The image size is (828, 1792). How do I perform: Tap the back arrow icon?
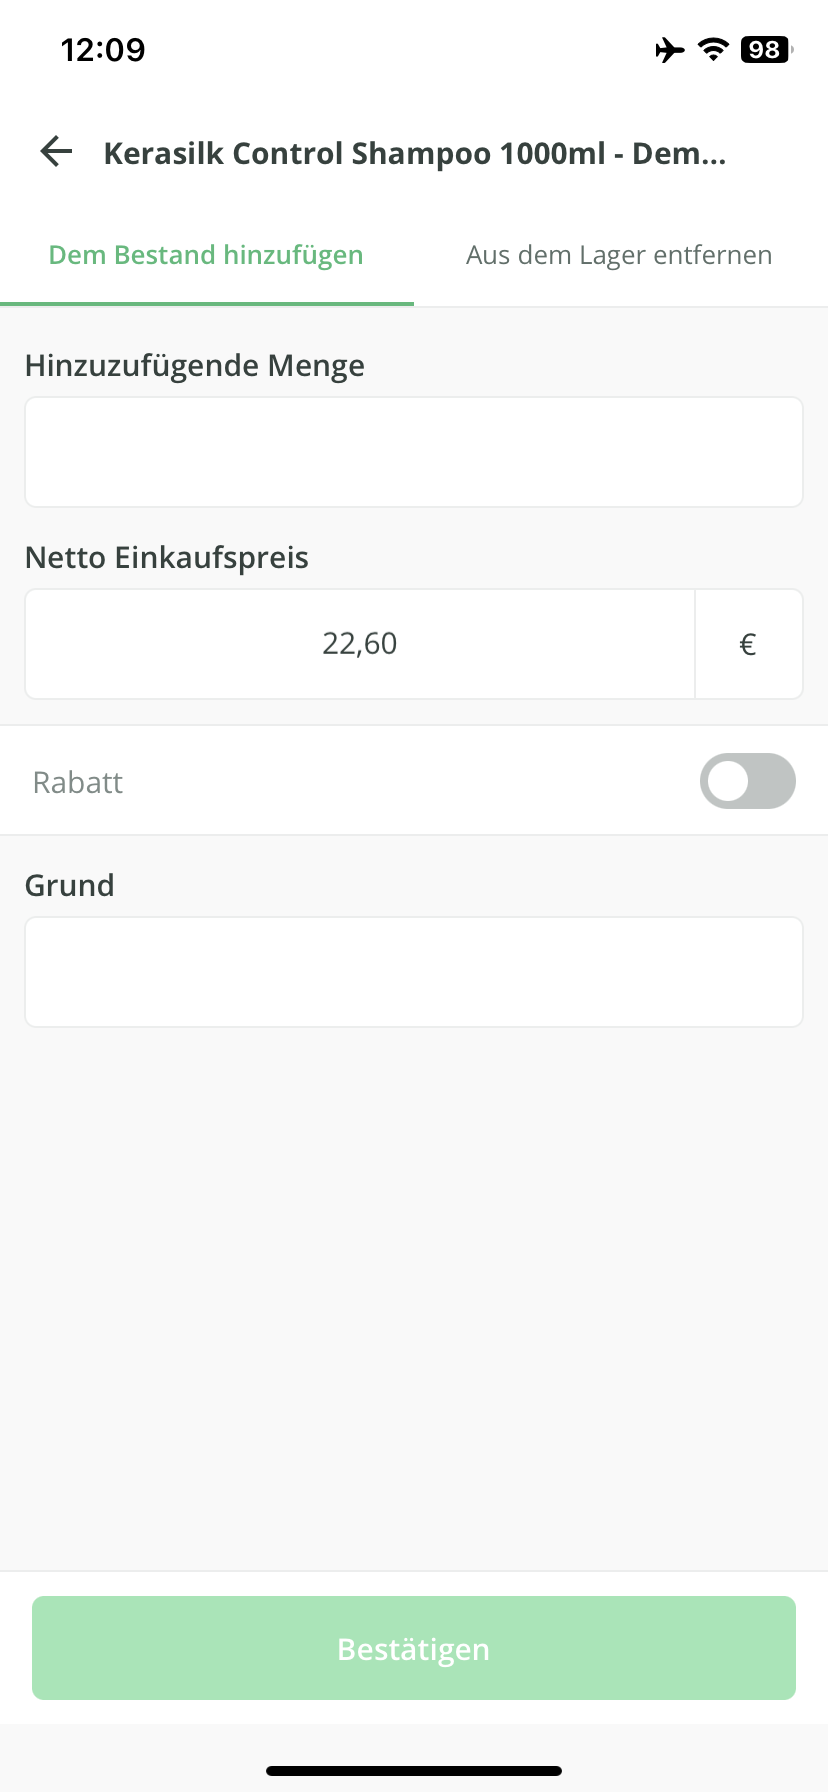click(x=57, y=152)
